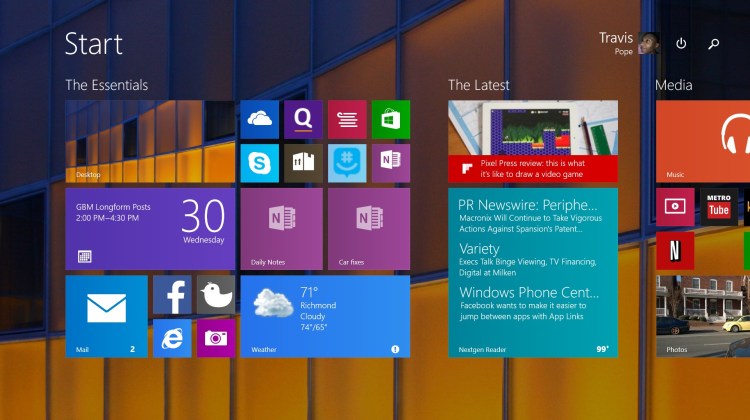
Task: Click the search magnifier icon
Action: coord(714,44)
